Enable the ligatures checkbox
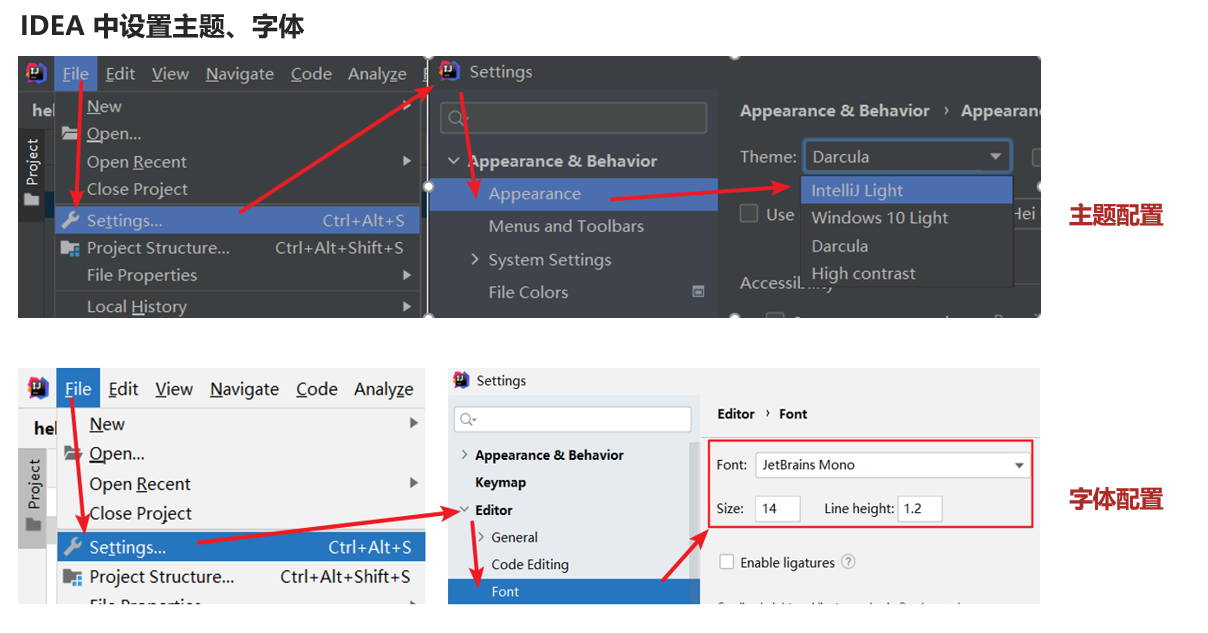The image size is (1208, 633). point(727,562)
